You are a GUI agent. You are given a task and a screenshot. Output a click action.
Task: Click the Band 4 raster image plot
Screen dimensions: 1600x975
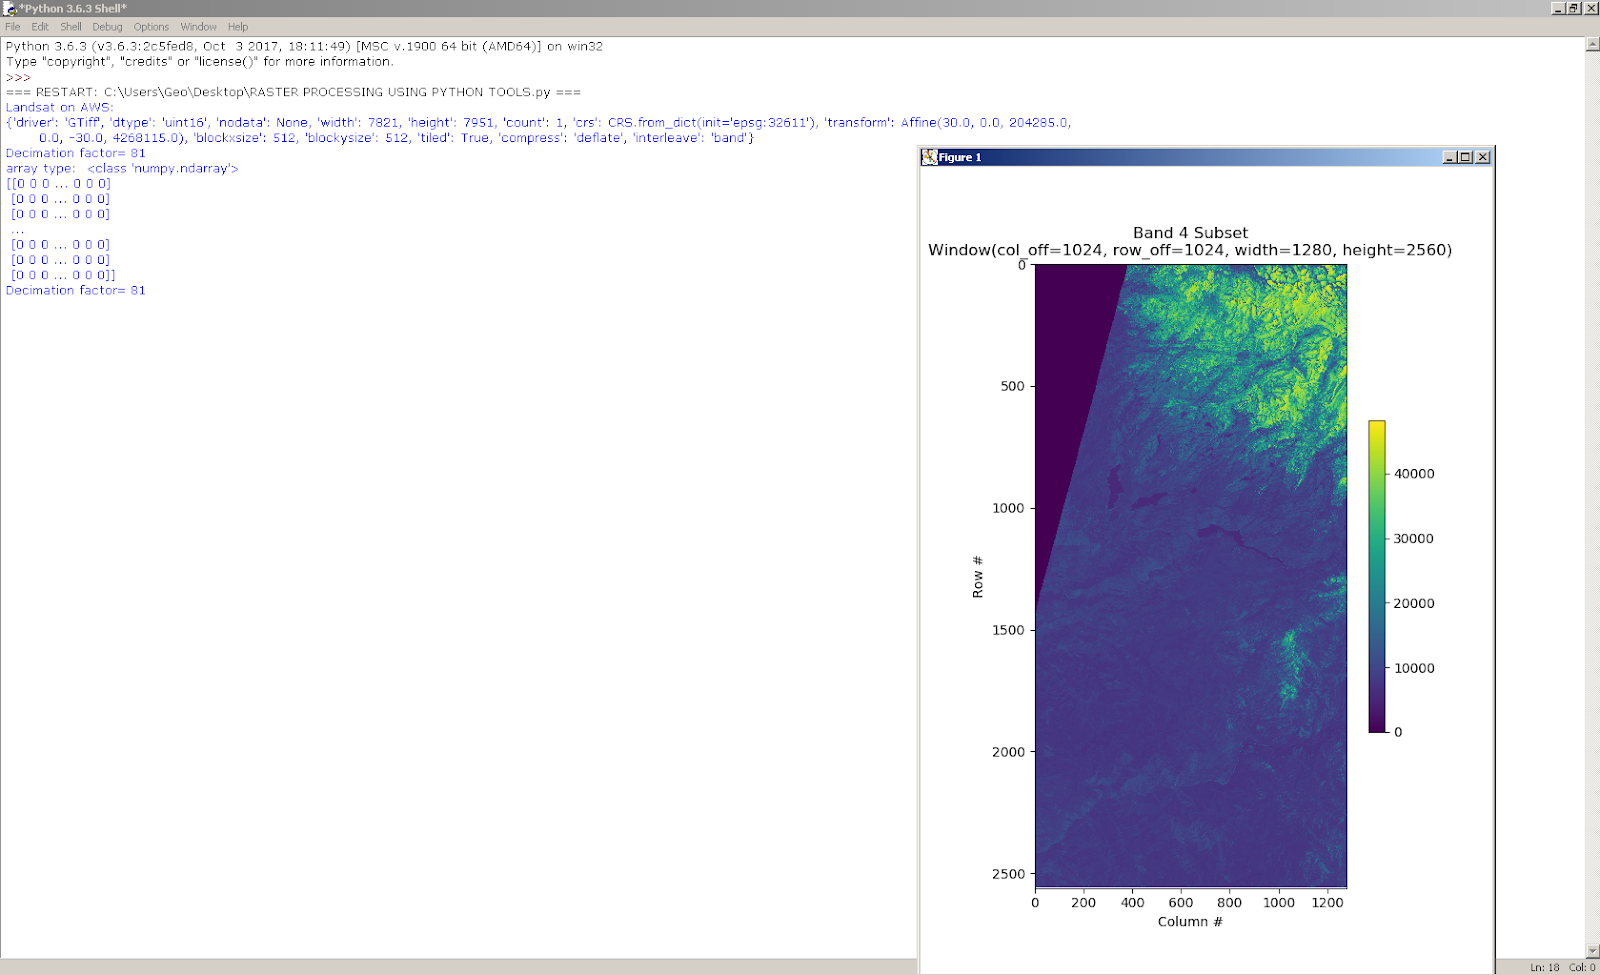click(1190, 575)
